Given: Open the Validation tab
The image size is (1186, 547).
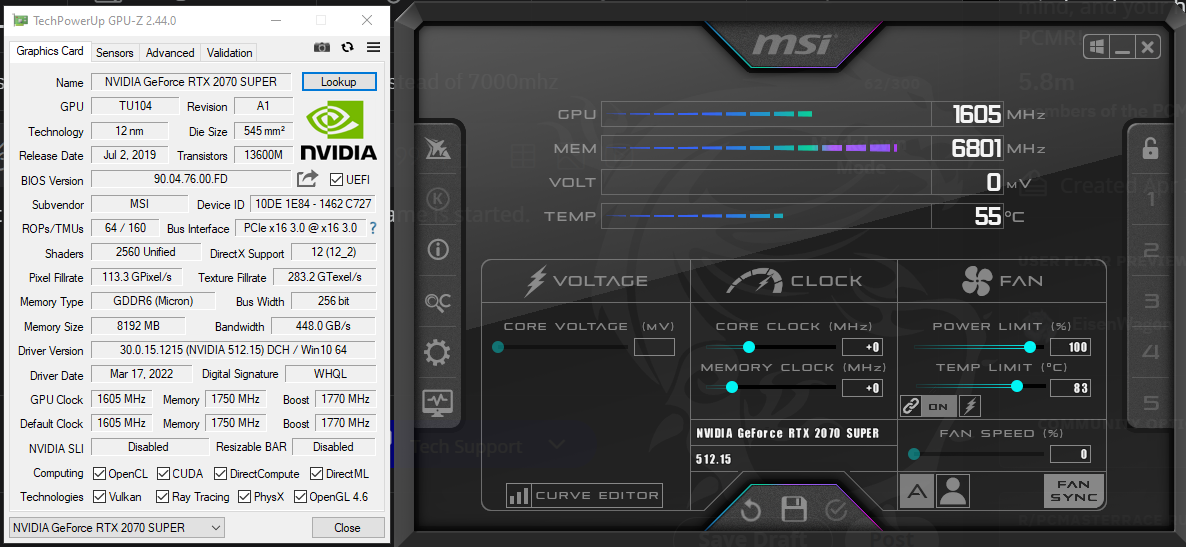Looking at the screenshot, I should [x=229, y=52].
